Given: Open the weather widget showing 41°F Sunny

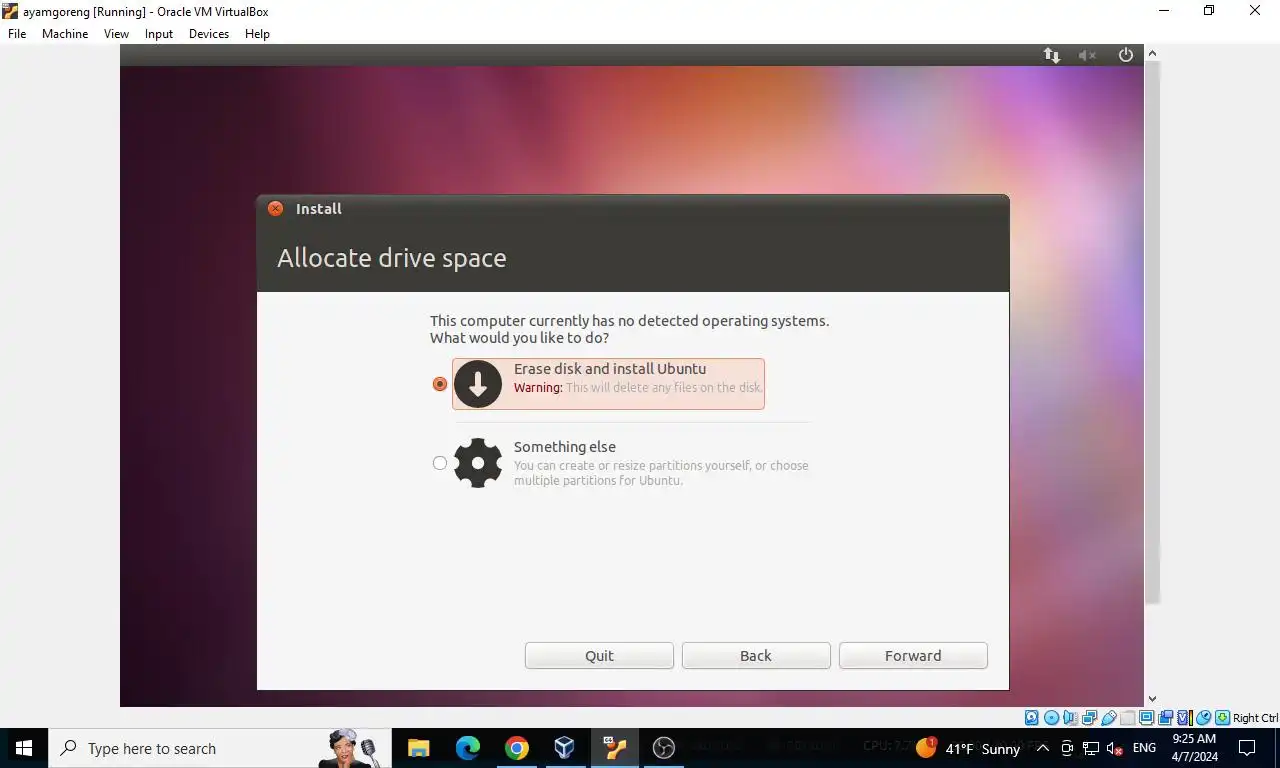Looking at the screenshot, I should 968,748.
